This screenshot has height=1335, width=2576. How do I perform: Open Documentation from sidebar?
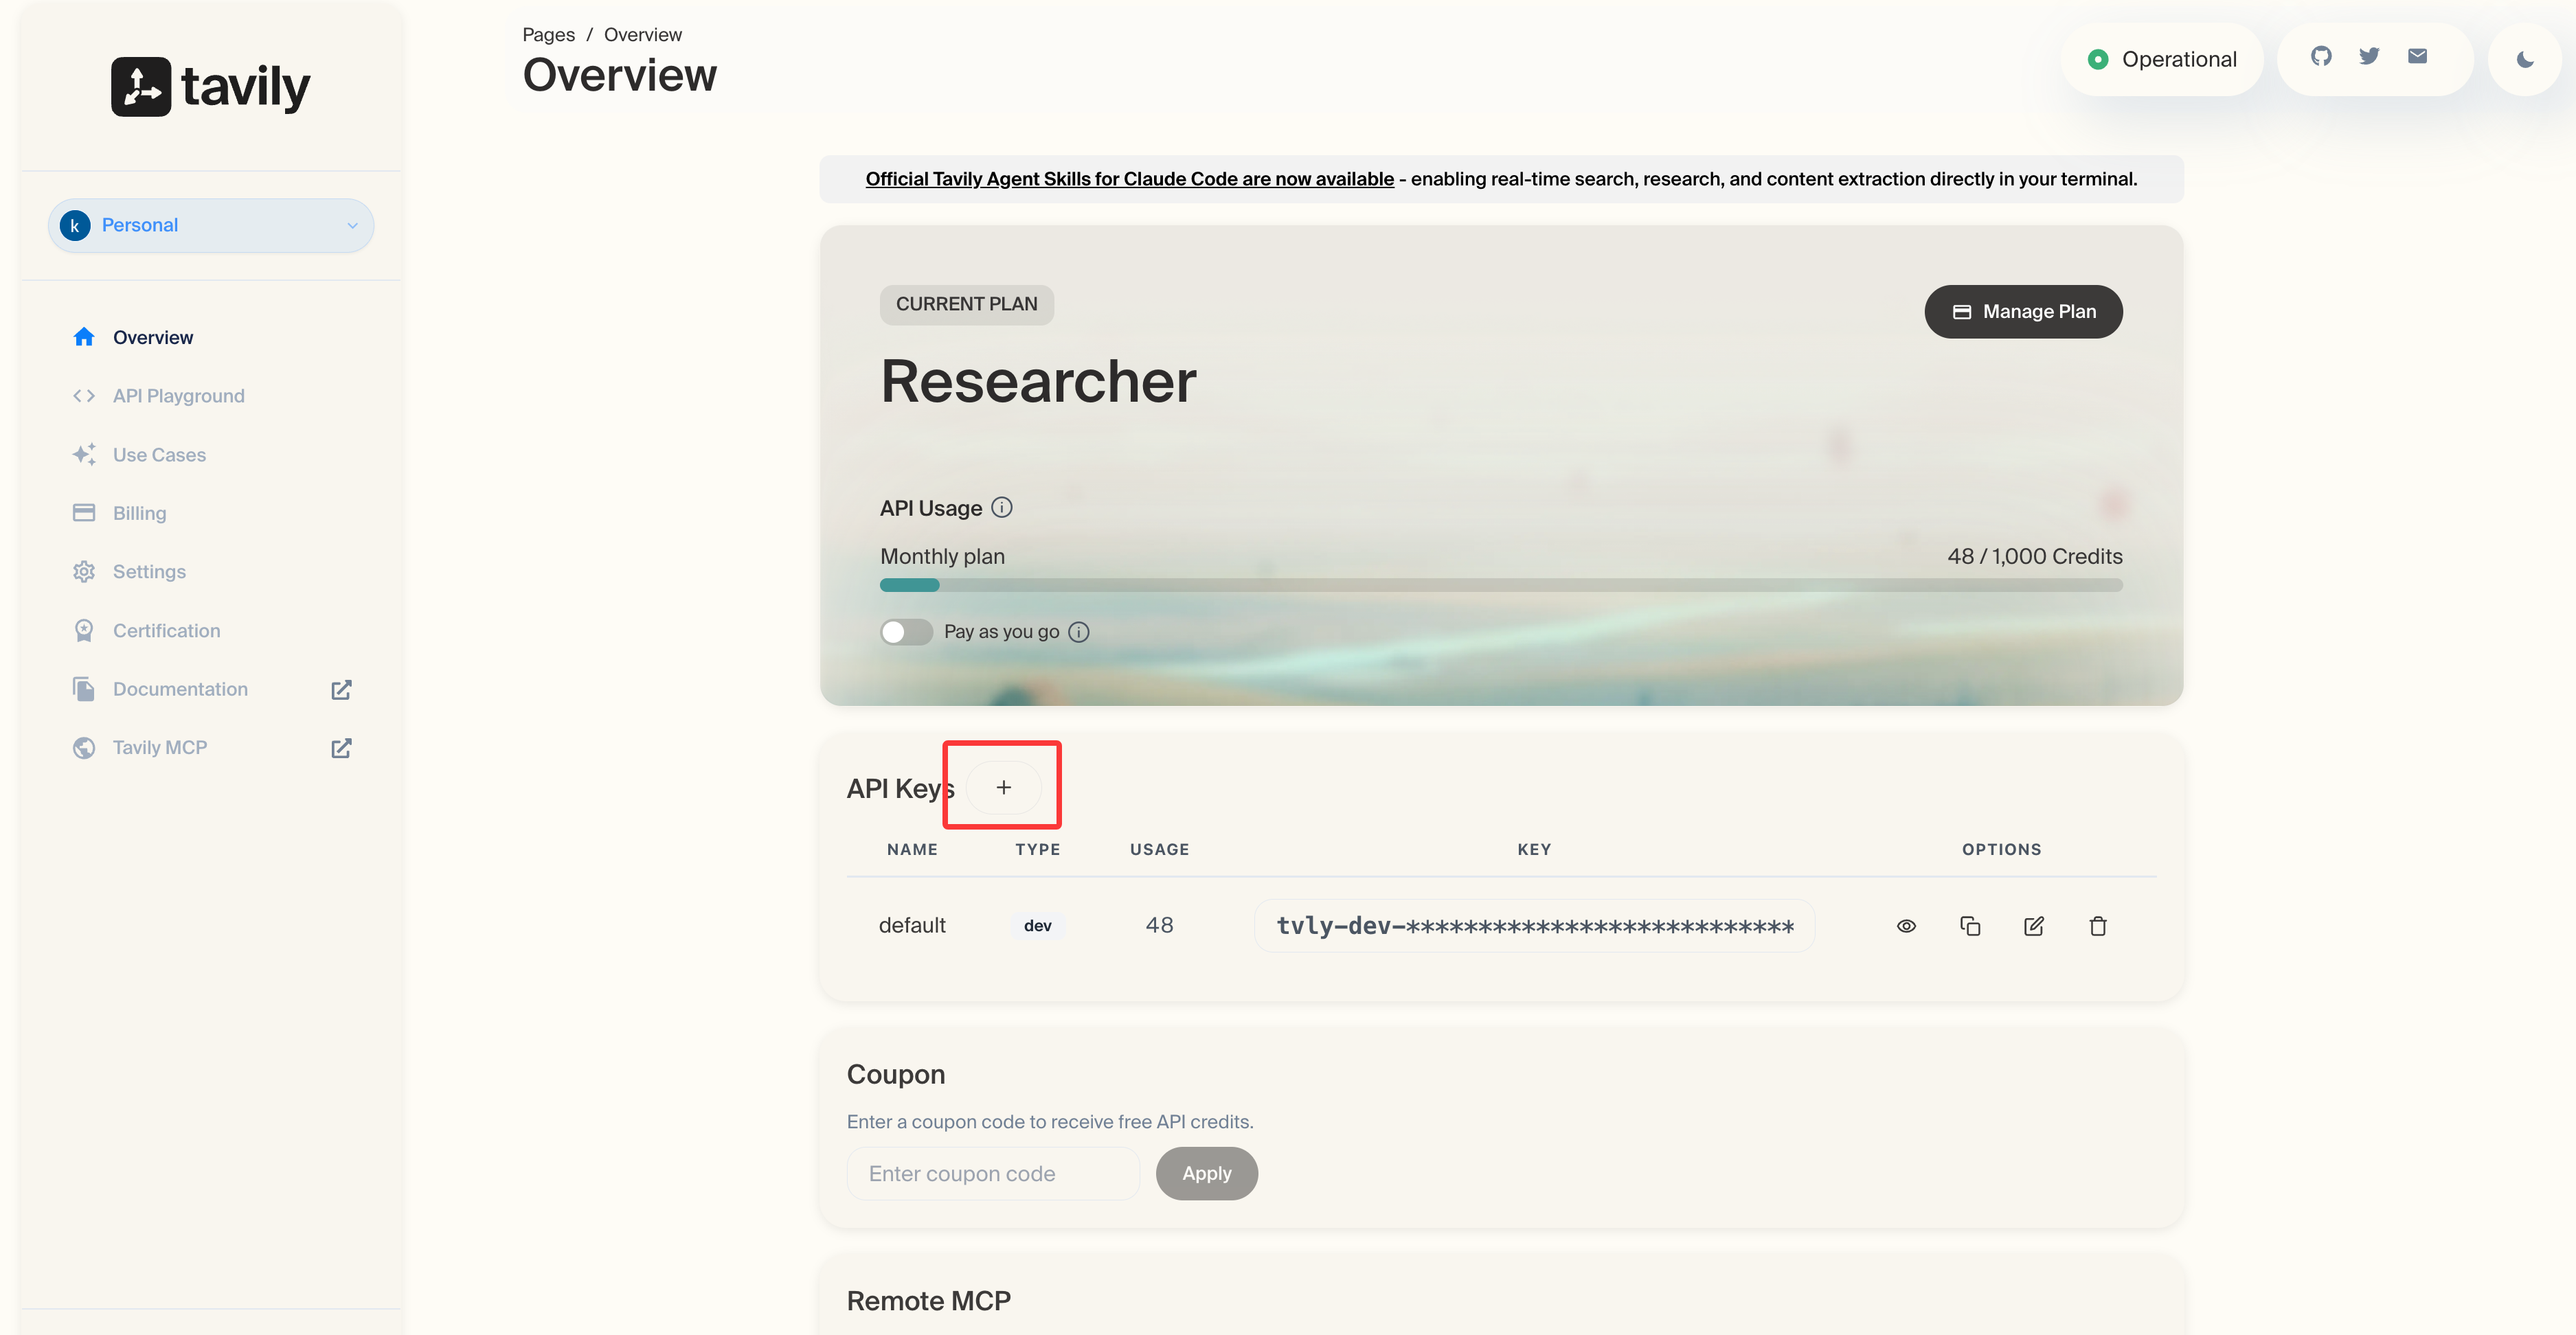[180, 690]
